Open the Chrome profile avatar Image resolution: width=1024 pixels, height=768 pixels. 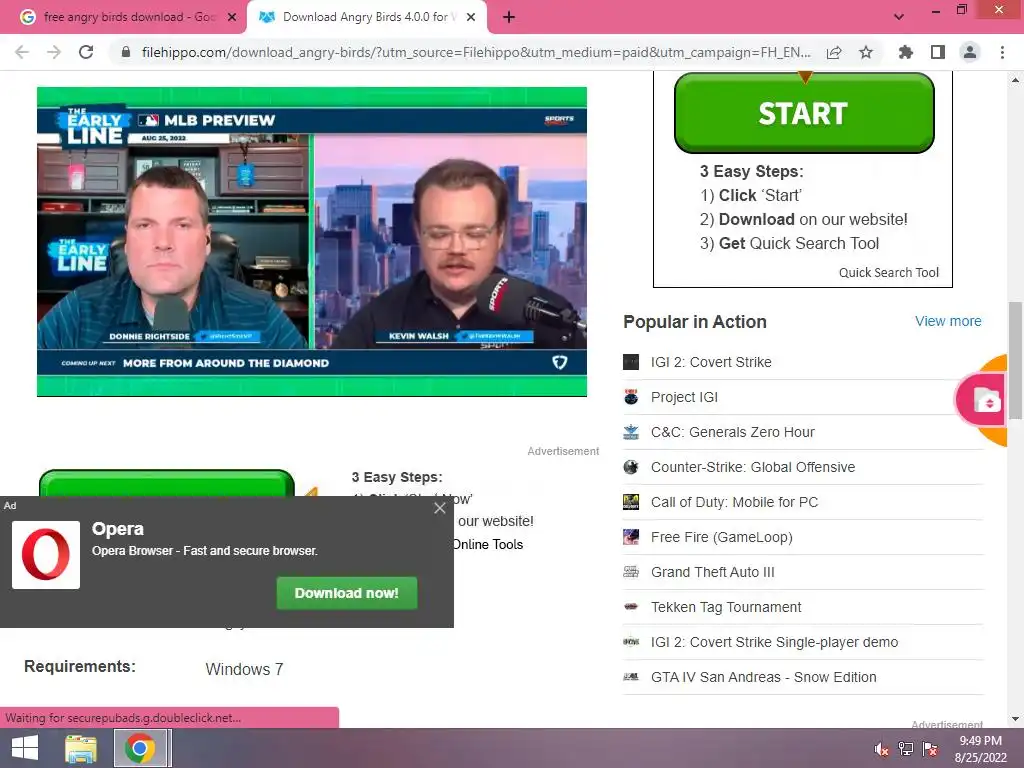(x=970, y=52)
